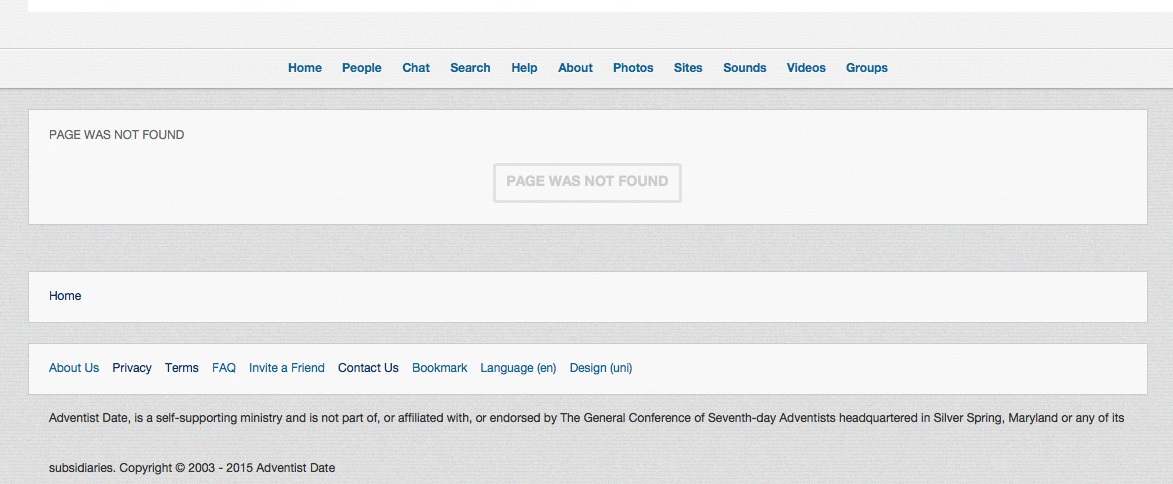Open the About Us footer link
The height and width of the screenshot is (484, 1173).
(74, 368)
